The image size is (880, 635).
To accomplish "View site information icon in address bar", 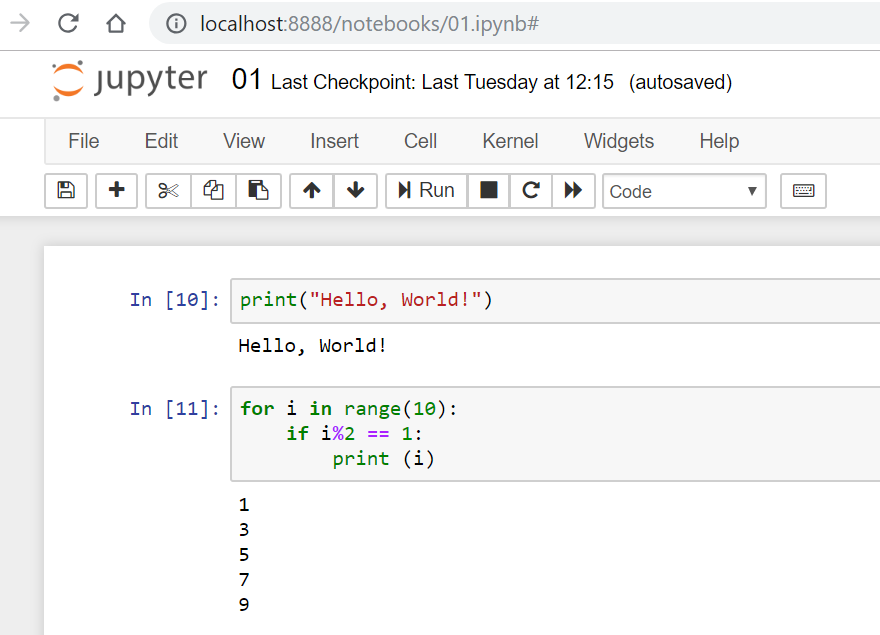I will tap(176, 24).
